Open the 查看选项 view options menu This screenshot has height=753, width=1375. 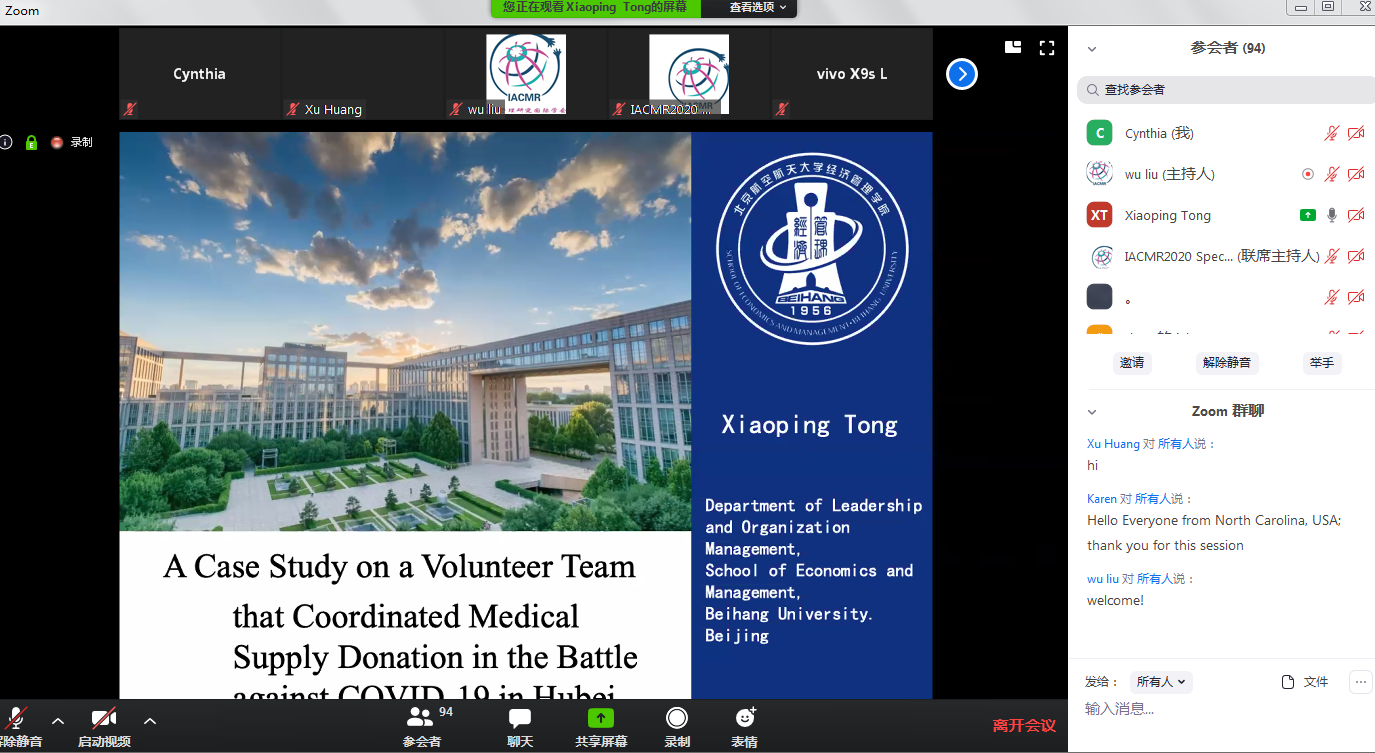pyautogui.click(x=757, y=7)
